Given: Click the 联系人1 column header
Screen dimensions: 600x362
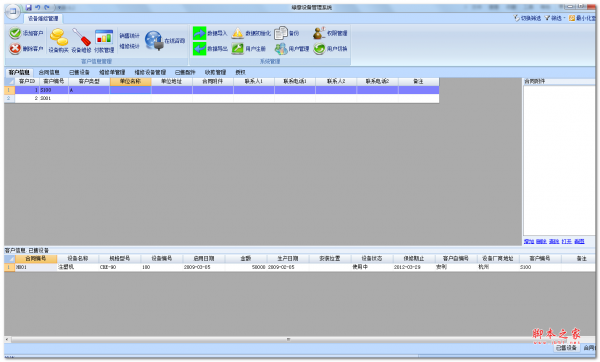Looking at the screenshot, I should [254, 82].
